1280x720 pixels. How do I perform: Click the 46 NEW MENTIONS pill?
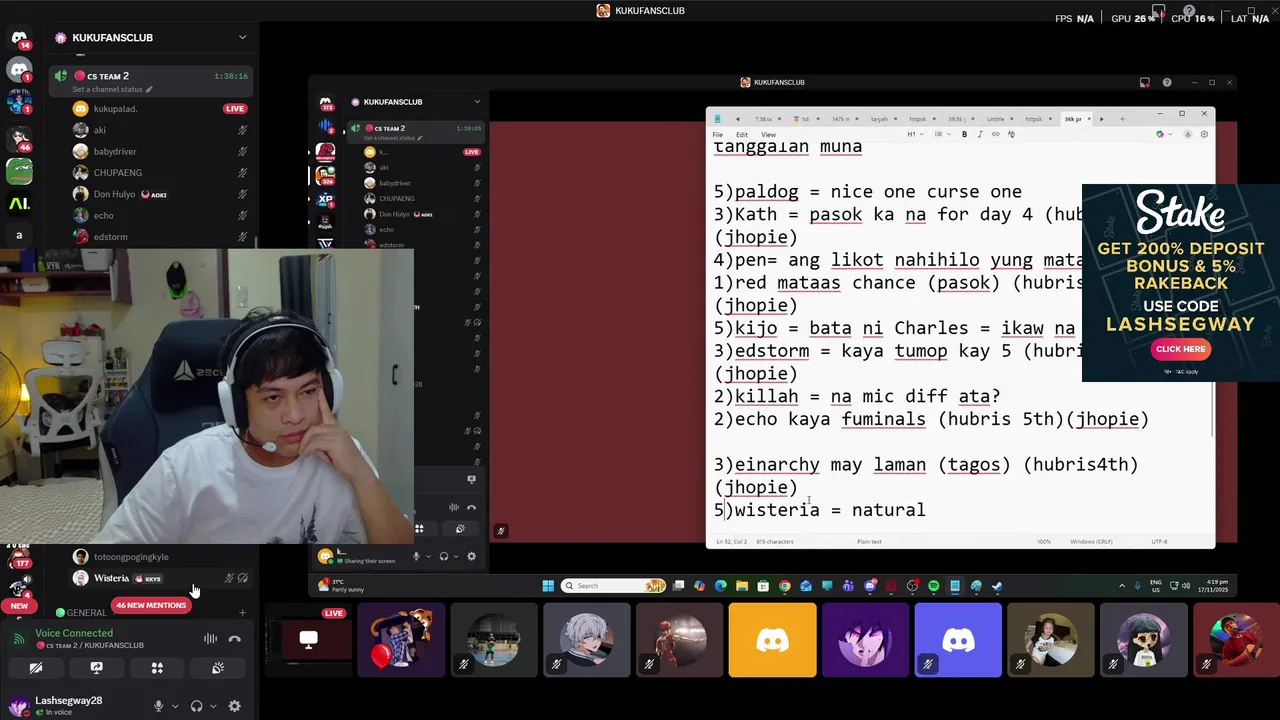(x=151, y=605)
